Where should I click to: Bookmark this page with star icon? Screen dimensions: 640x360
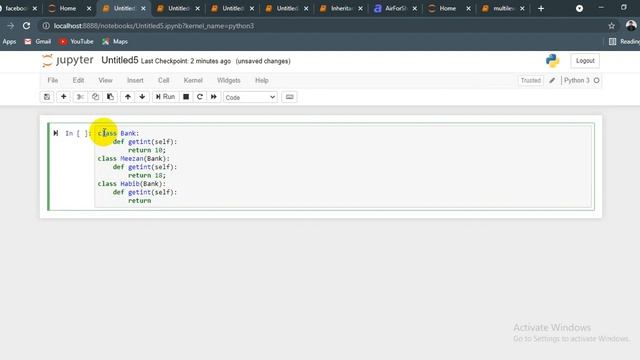point(611,26)
